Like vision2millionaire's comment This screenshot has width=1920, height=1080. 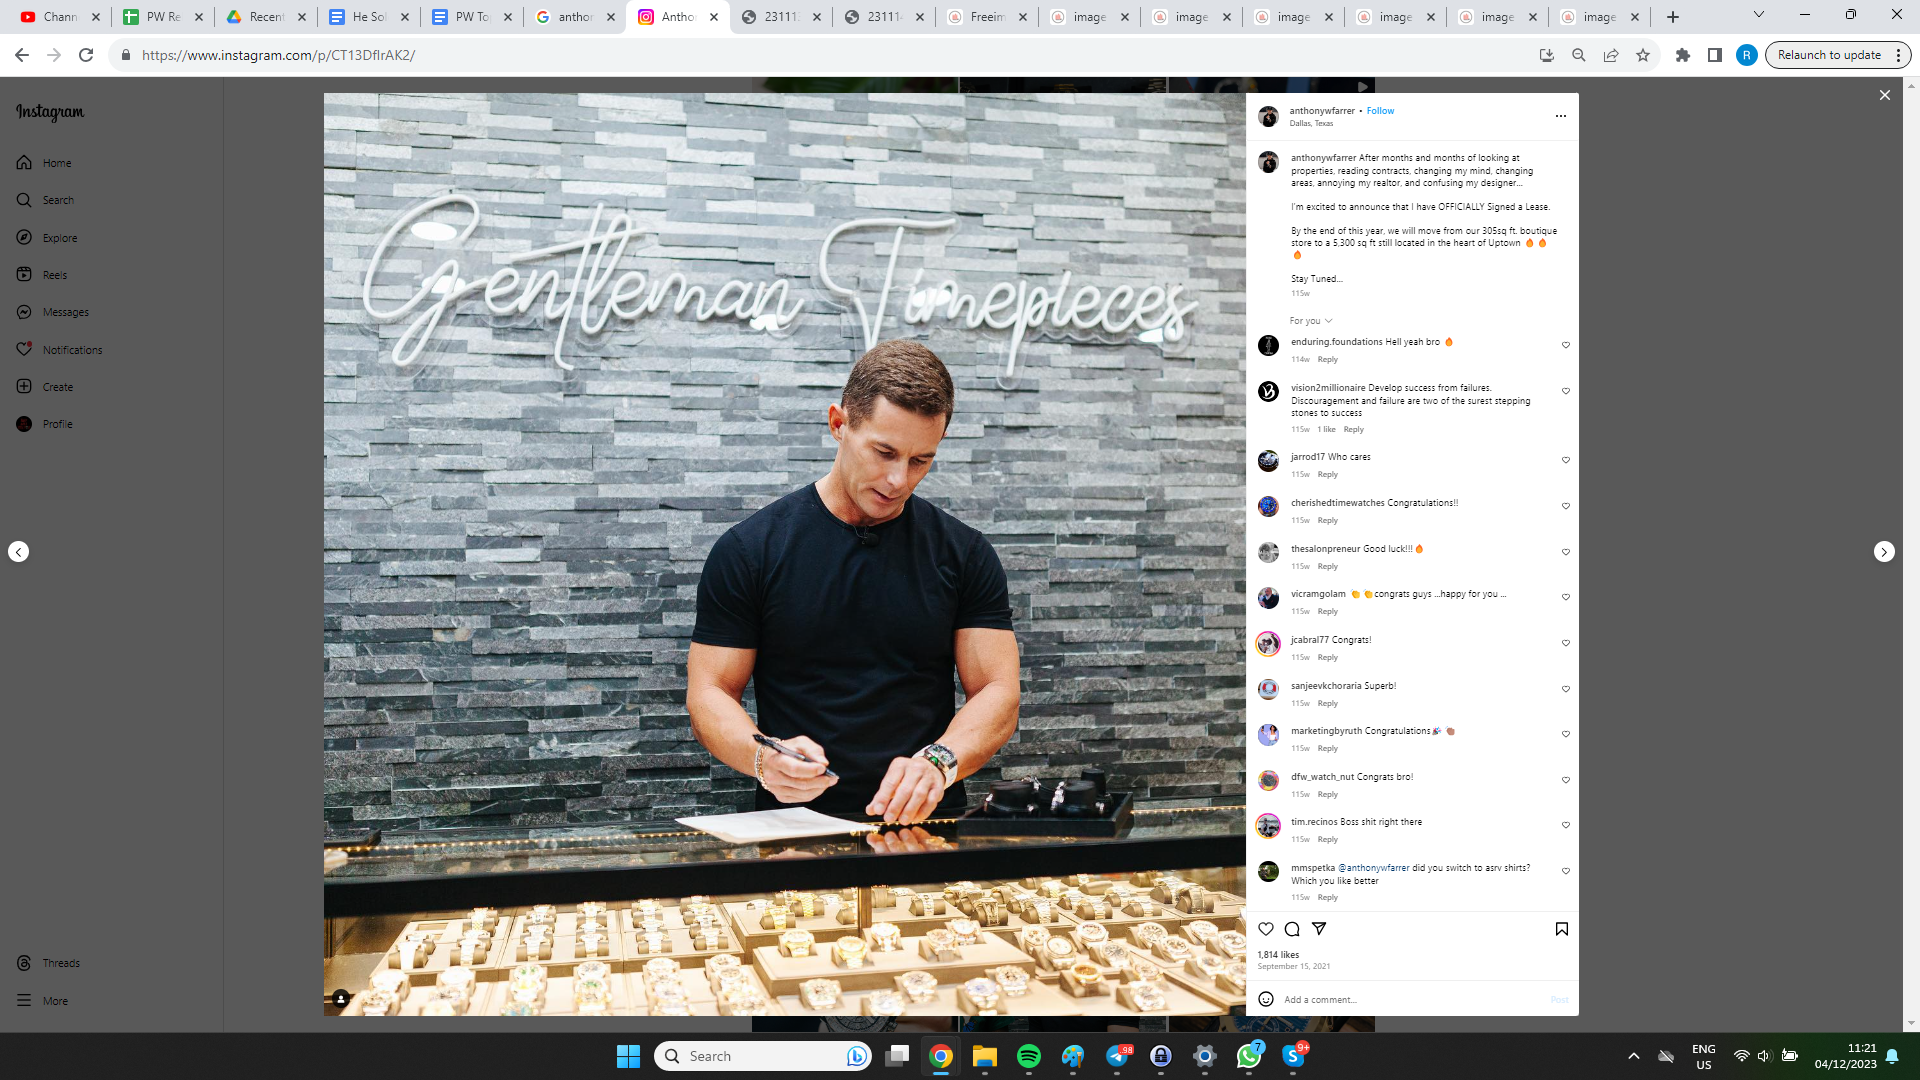point(1566,391)
